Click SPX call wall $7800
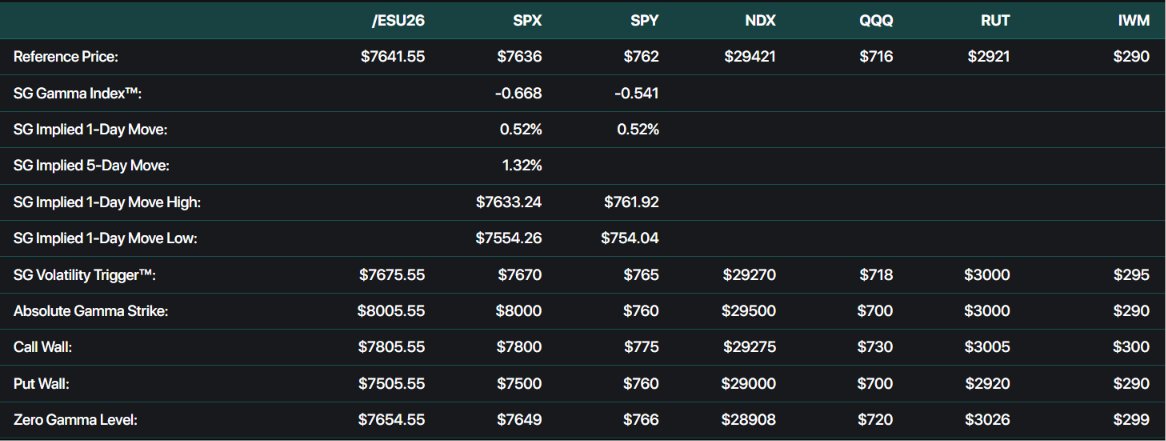 pyautogui.click(x=520, y=347)
